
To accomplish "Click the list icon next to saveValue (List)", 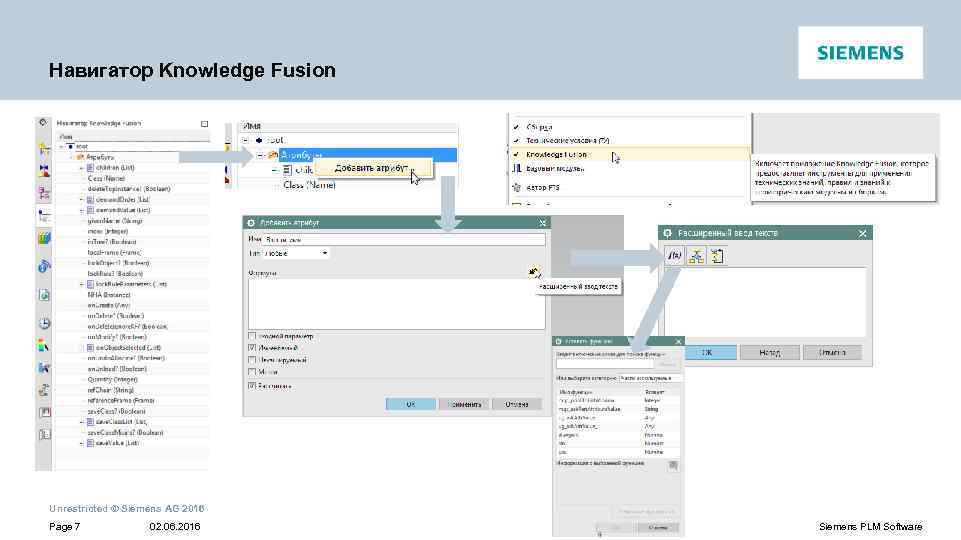I will click(x=90, y=443).
